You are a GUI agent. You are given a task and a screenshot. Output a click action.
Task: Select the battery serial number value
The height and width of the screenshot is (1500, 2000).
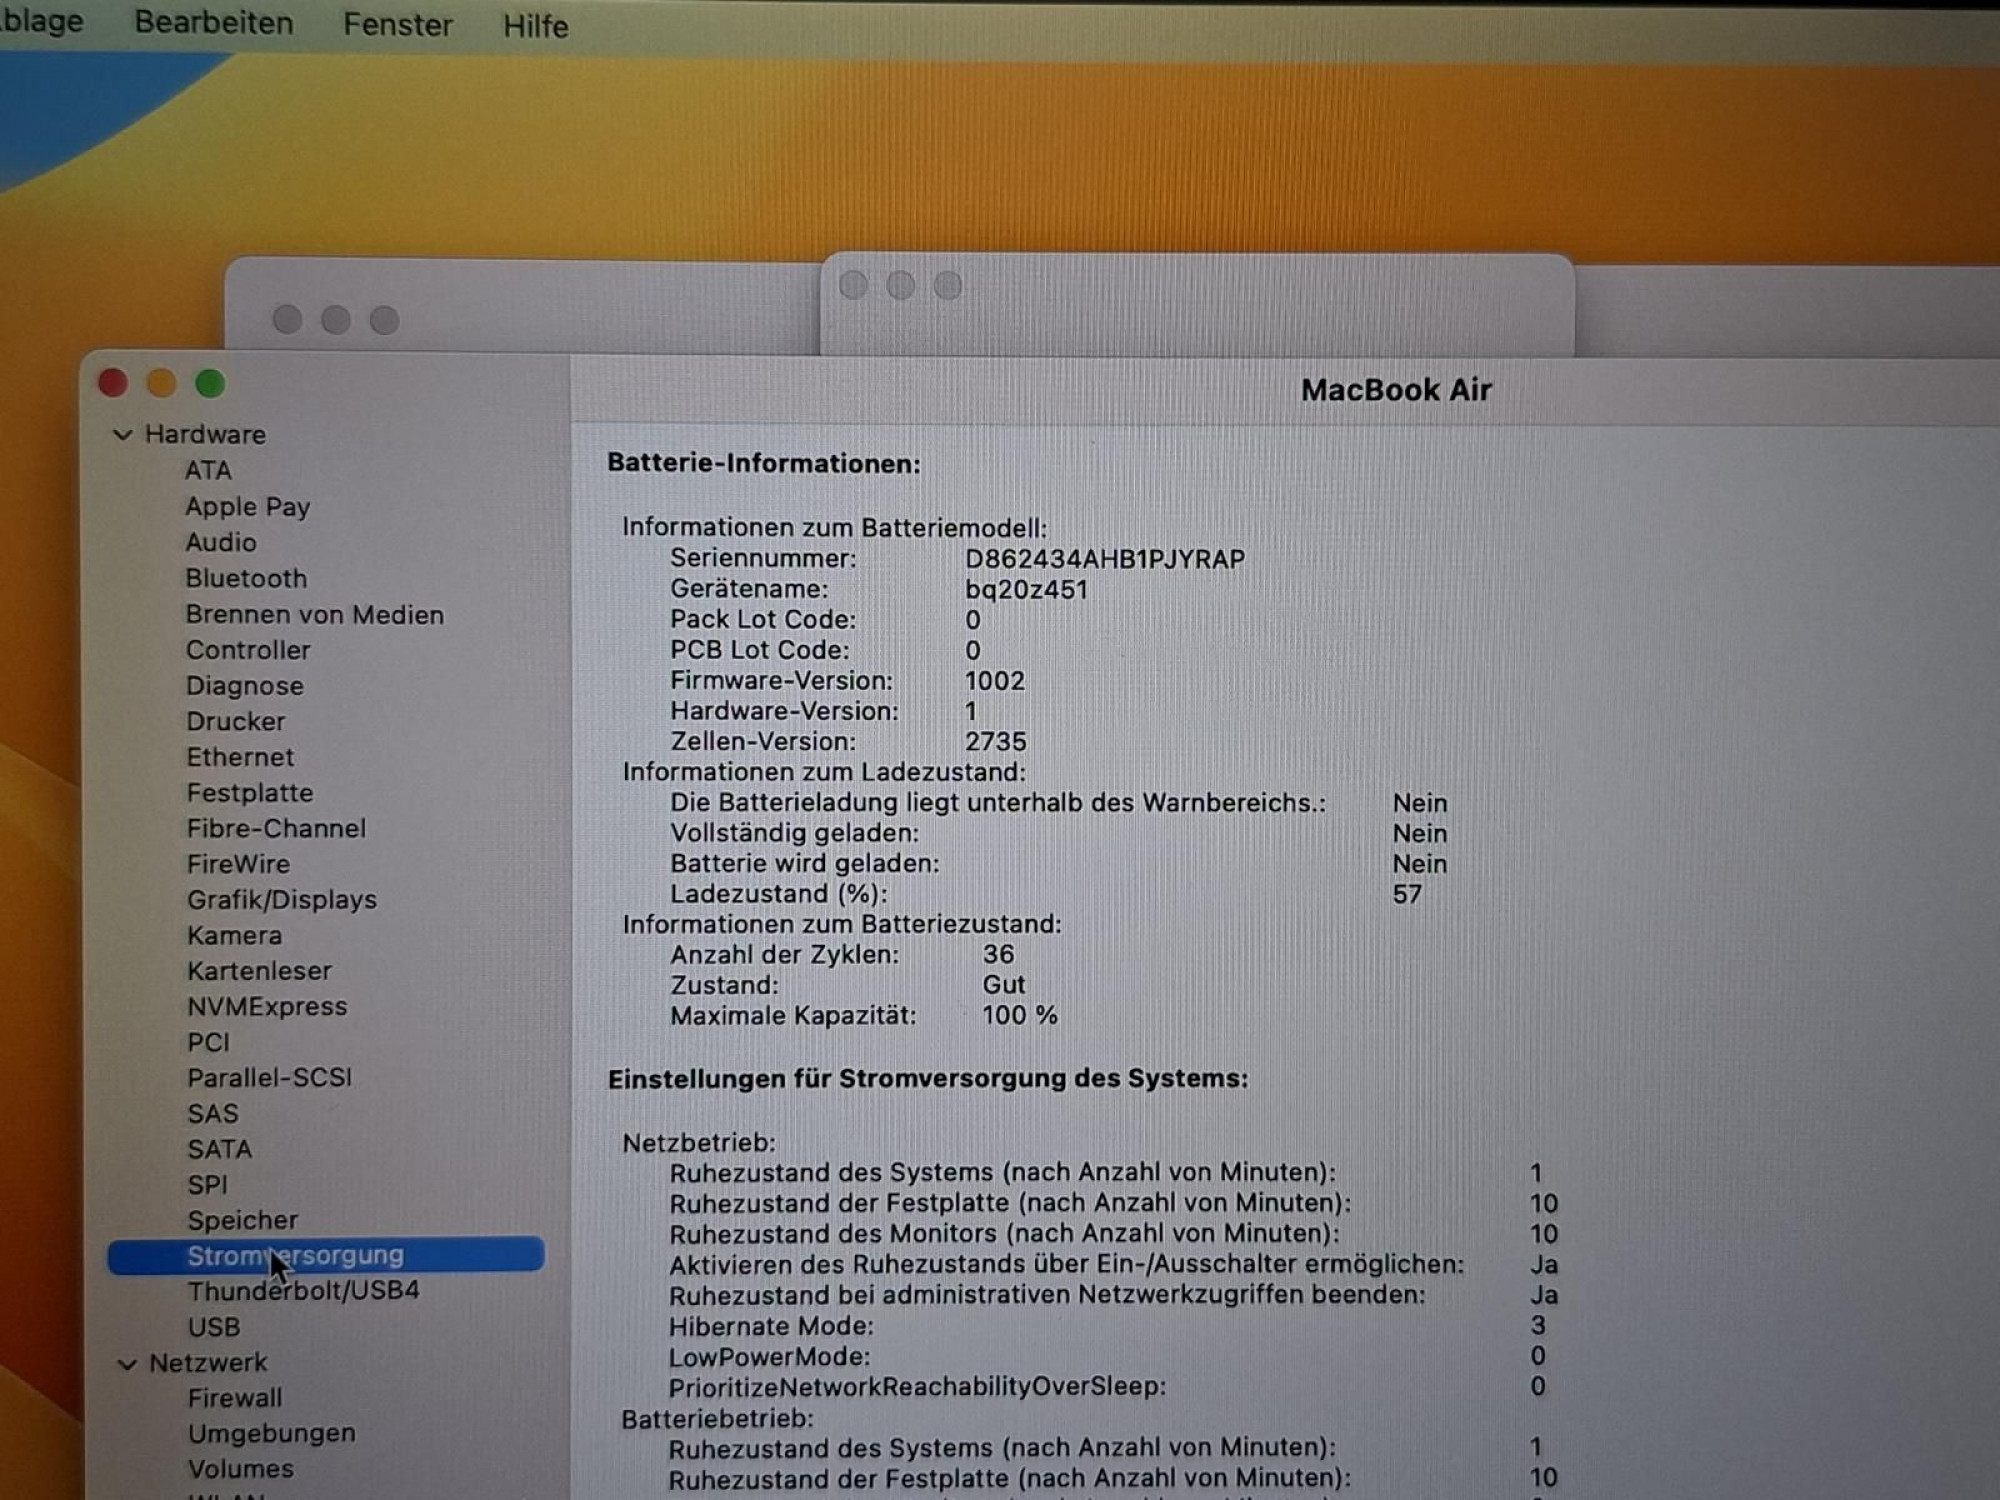click(1105, 559)
